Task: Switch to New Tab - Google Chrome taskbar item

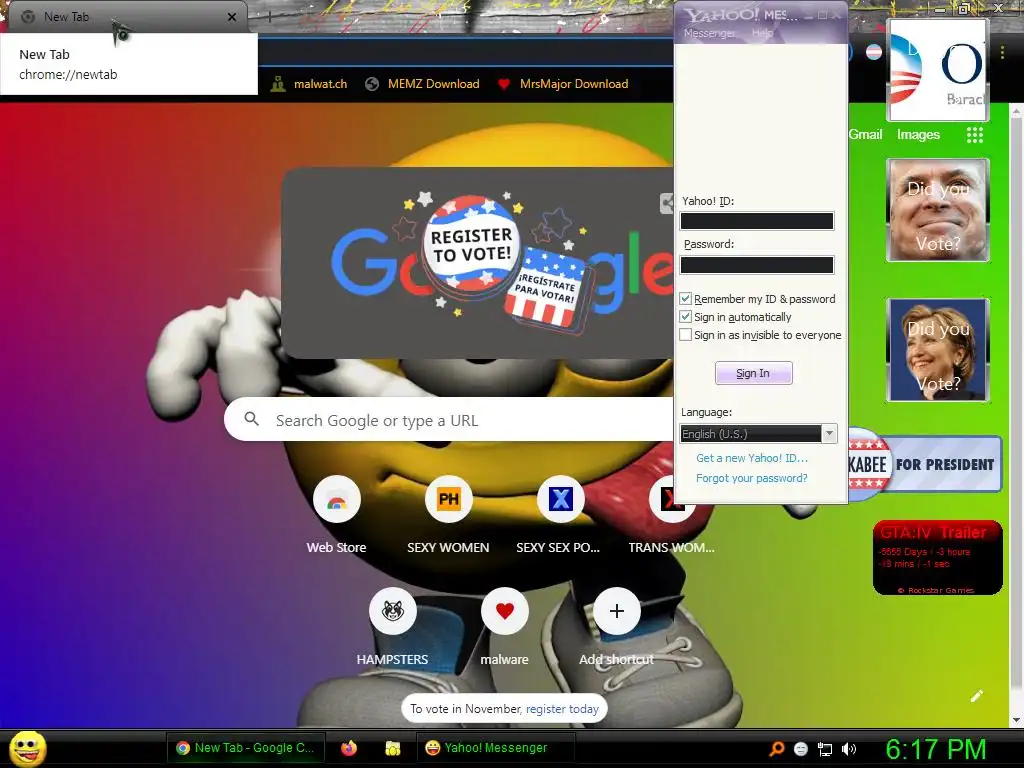Action: (245, 748)
